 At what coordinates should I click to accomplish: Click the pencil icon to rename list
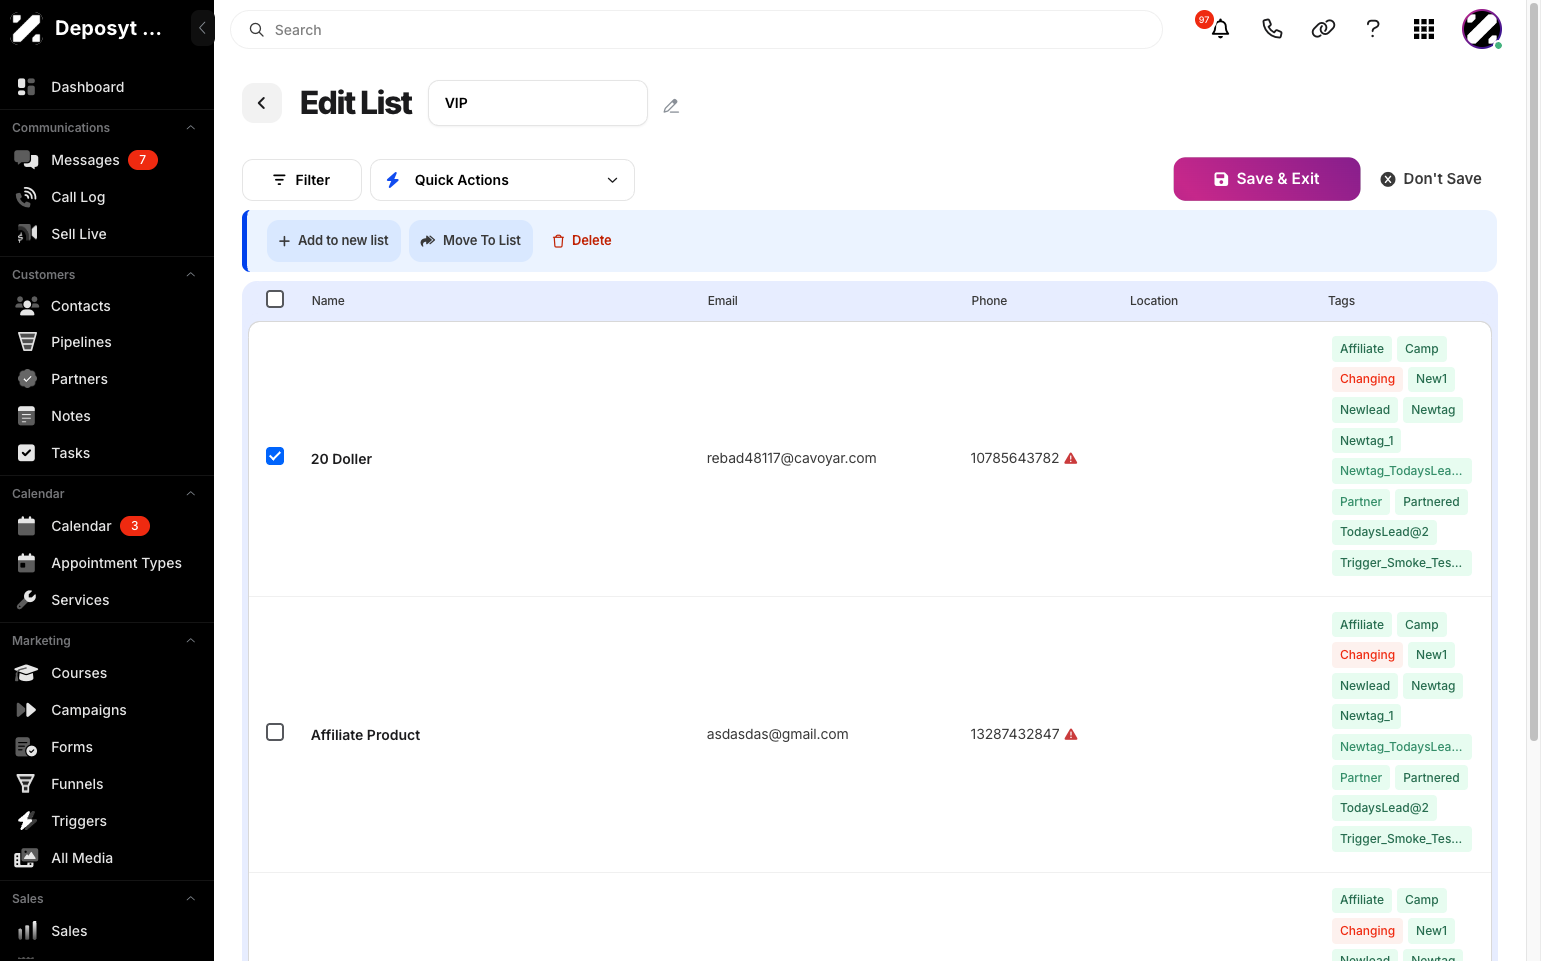click(x=671, y=105)
